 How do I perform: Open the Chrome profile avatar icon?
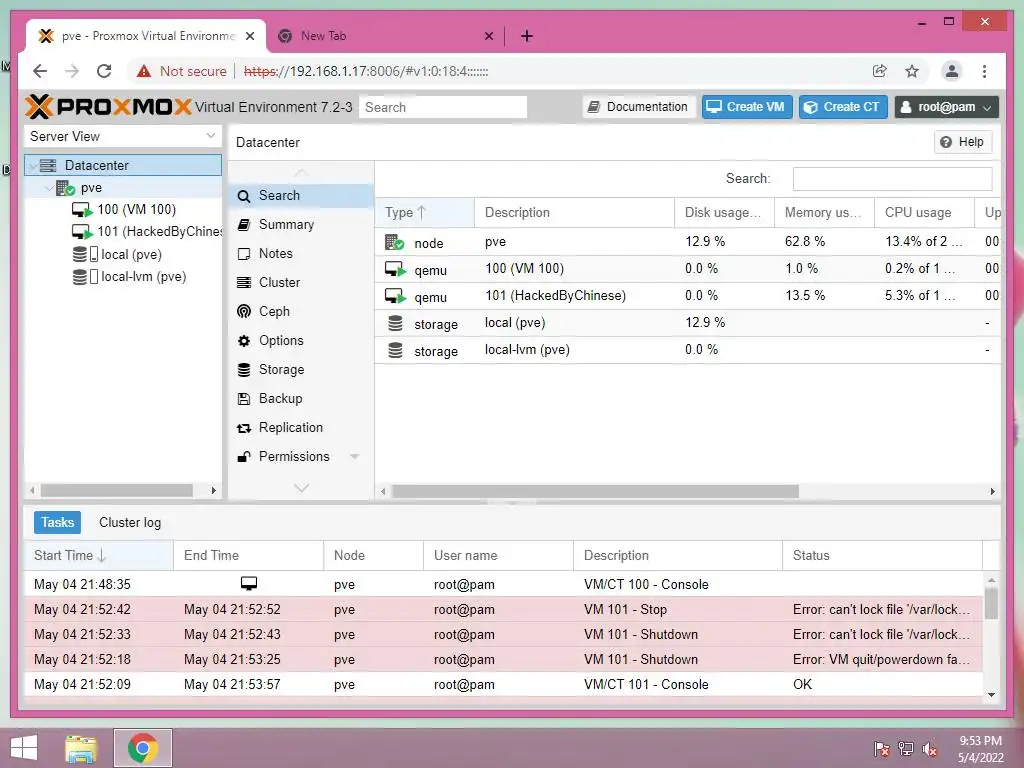point(952,71)
